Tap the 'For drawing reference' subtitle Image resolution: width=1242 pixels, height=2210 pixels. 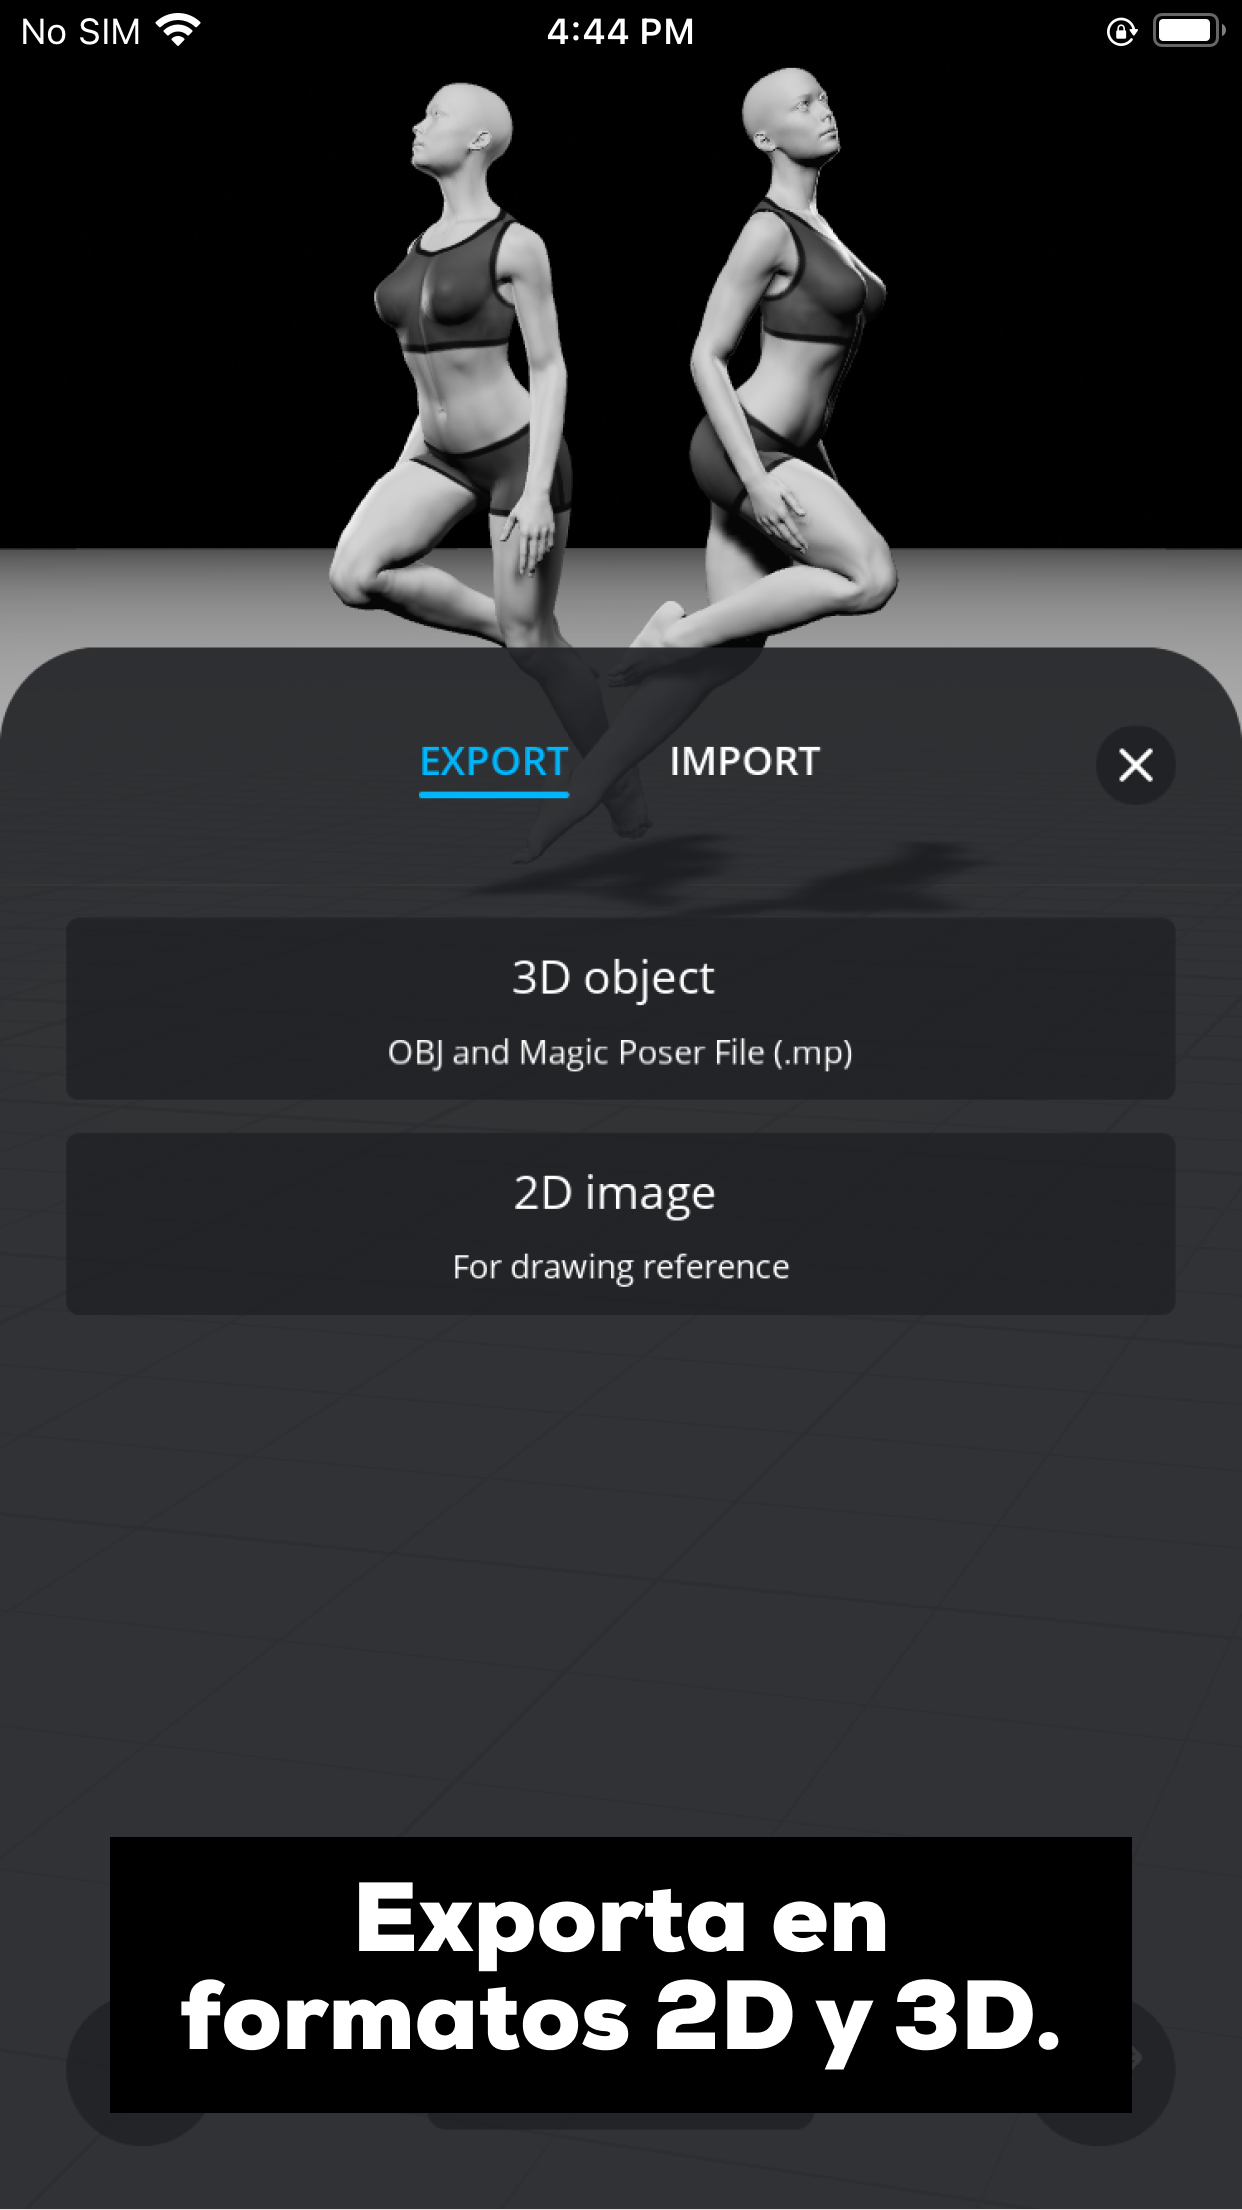point(620,1267)
